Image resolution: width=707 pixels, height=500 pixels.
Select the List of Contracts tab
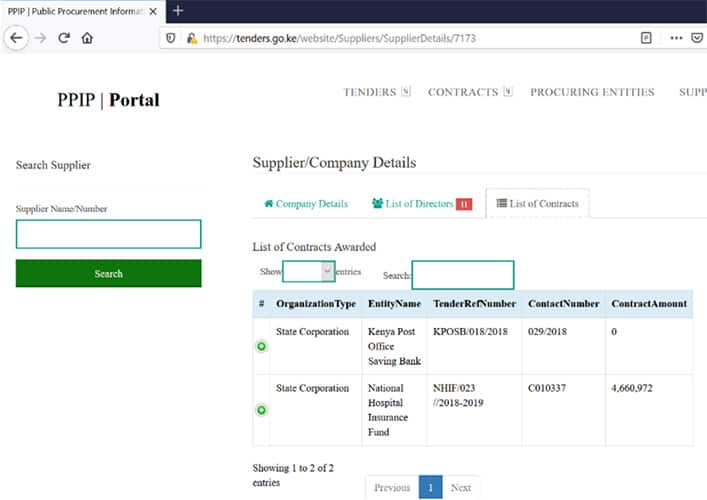(537, 204)
